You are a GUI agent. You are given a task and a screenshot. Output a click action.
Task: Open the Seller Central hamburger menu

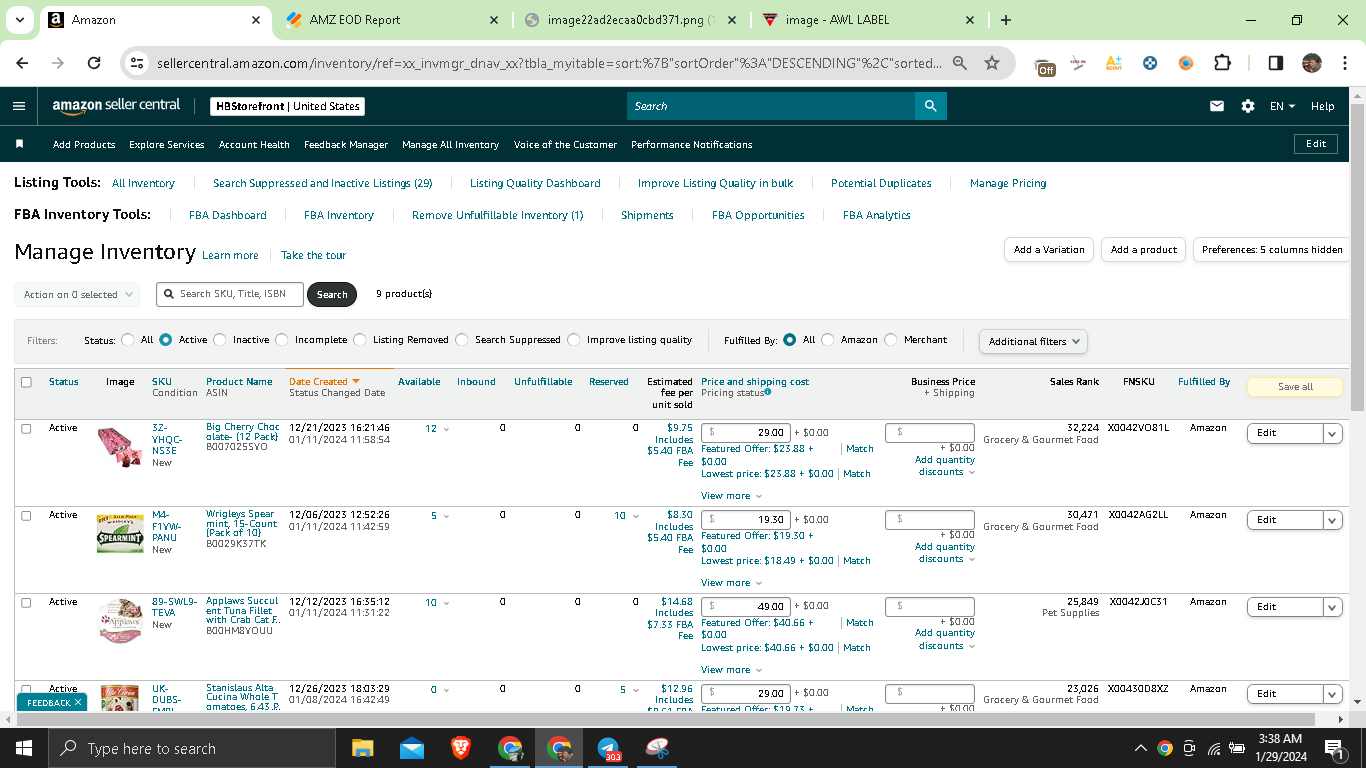[x=19, y=106]
